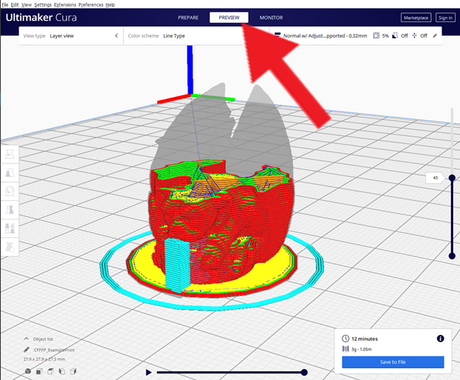
Task: Open the View type Layer view dropdown
Action: 62,36
